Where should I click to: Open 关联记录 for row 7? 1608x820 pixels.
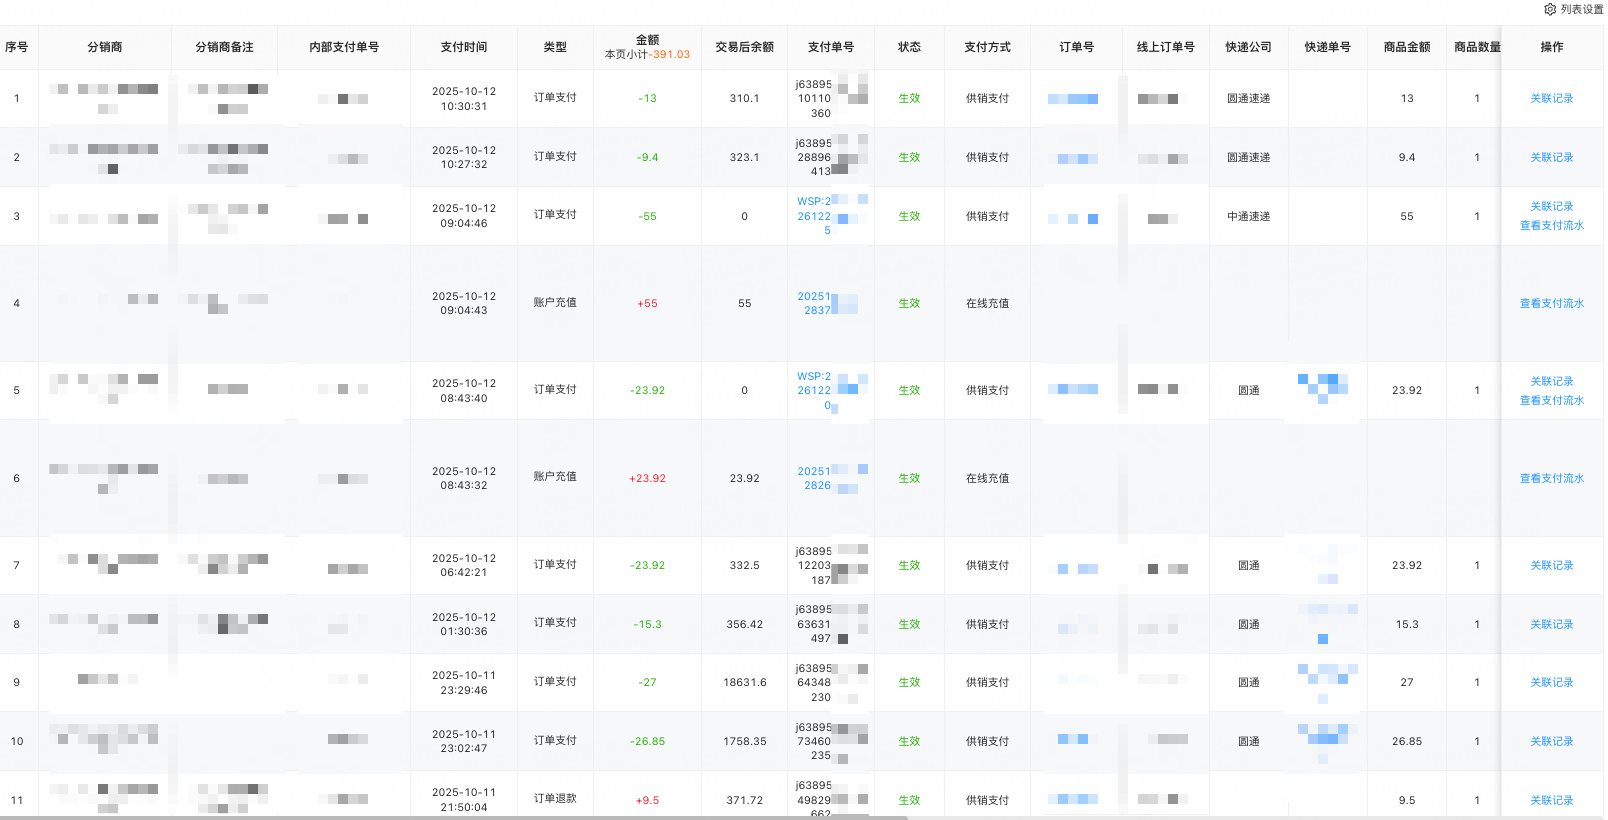coord(1551,565)
